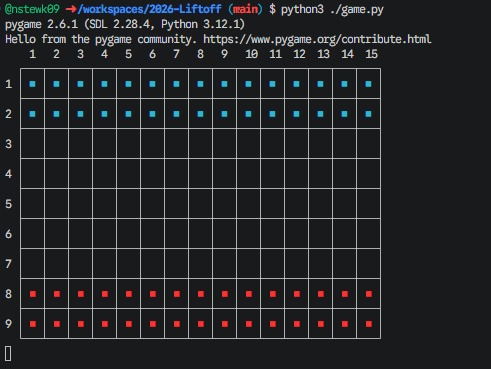Select blue piece at row 1 column 1
The image size is (491, 369).
(x=32, y=84)
